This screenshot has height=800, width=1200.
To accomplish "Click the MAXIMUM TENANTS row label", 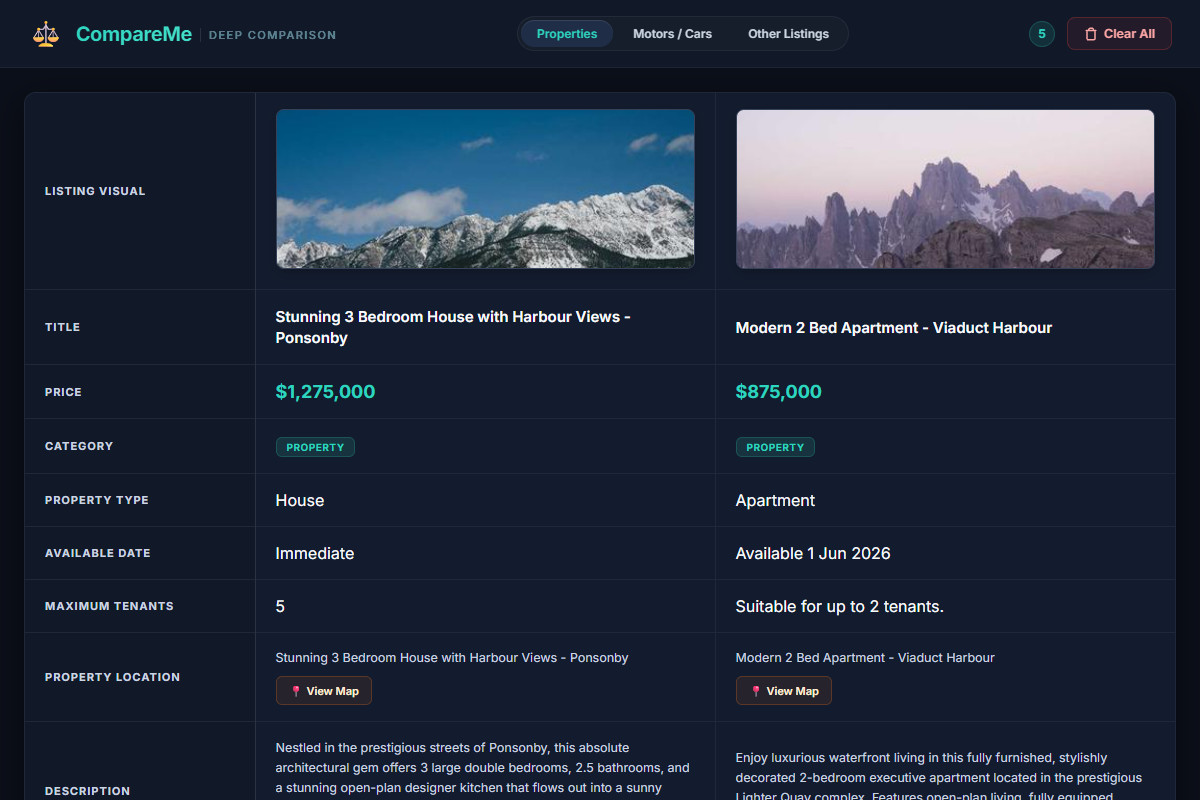I will click(x=109, y=606).
